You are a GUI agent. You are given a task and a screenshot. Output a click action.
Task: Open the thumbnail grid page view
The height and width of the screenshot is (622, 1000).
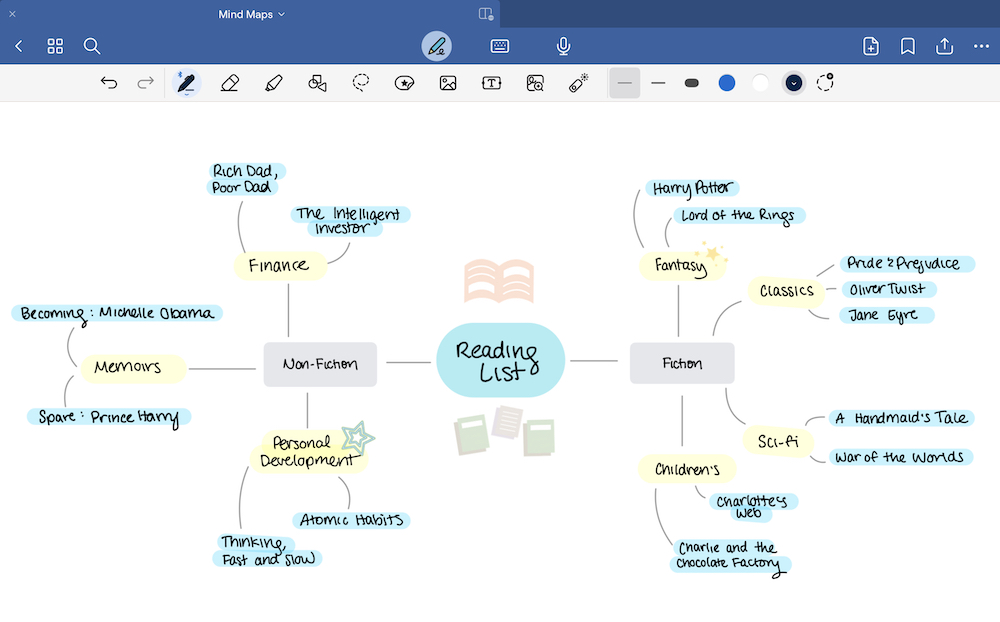coord(55,46)
